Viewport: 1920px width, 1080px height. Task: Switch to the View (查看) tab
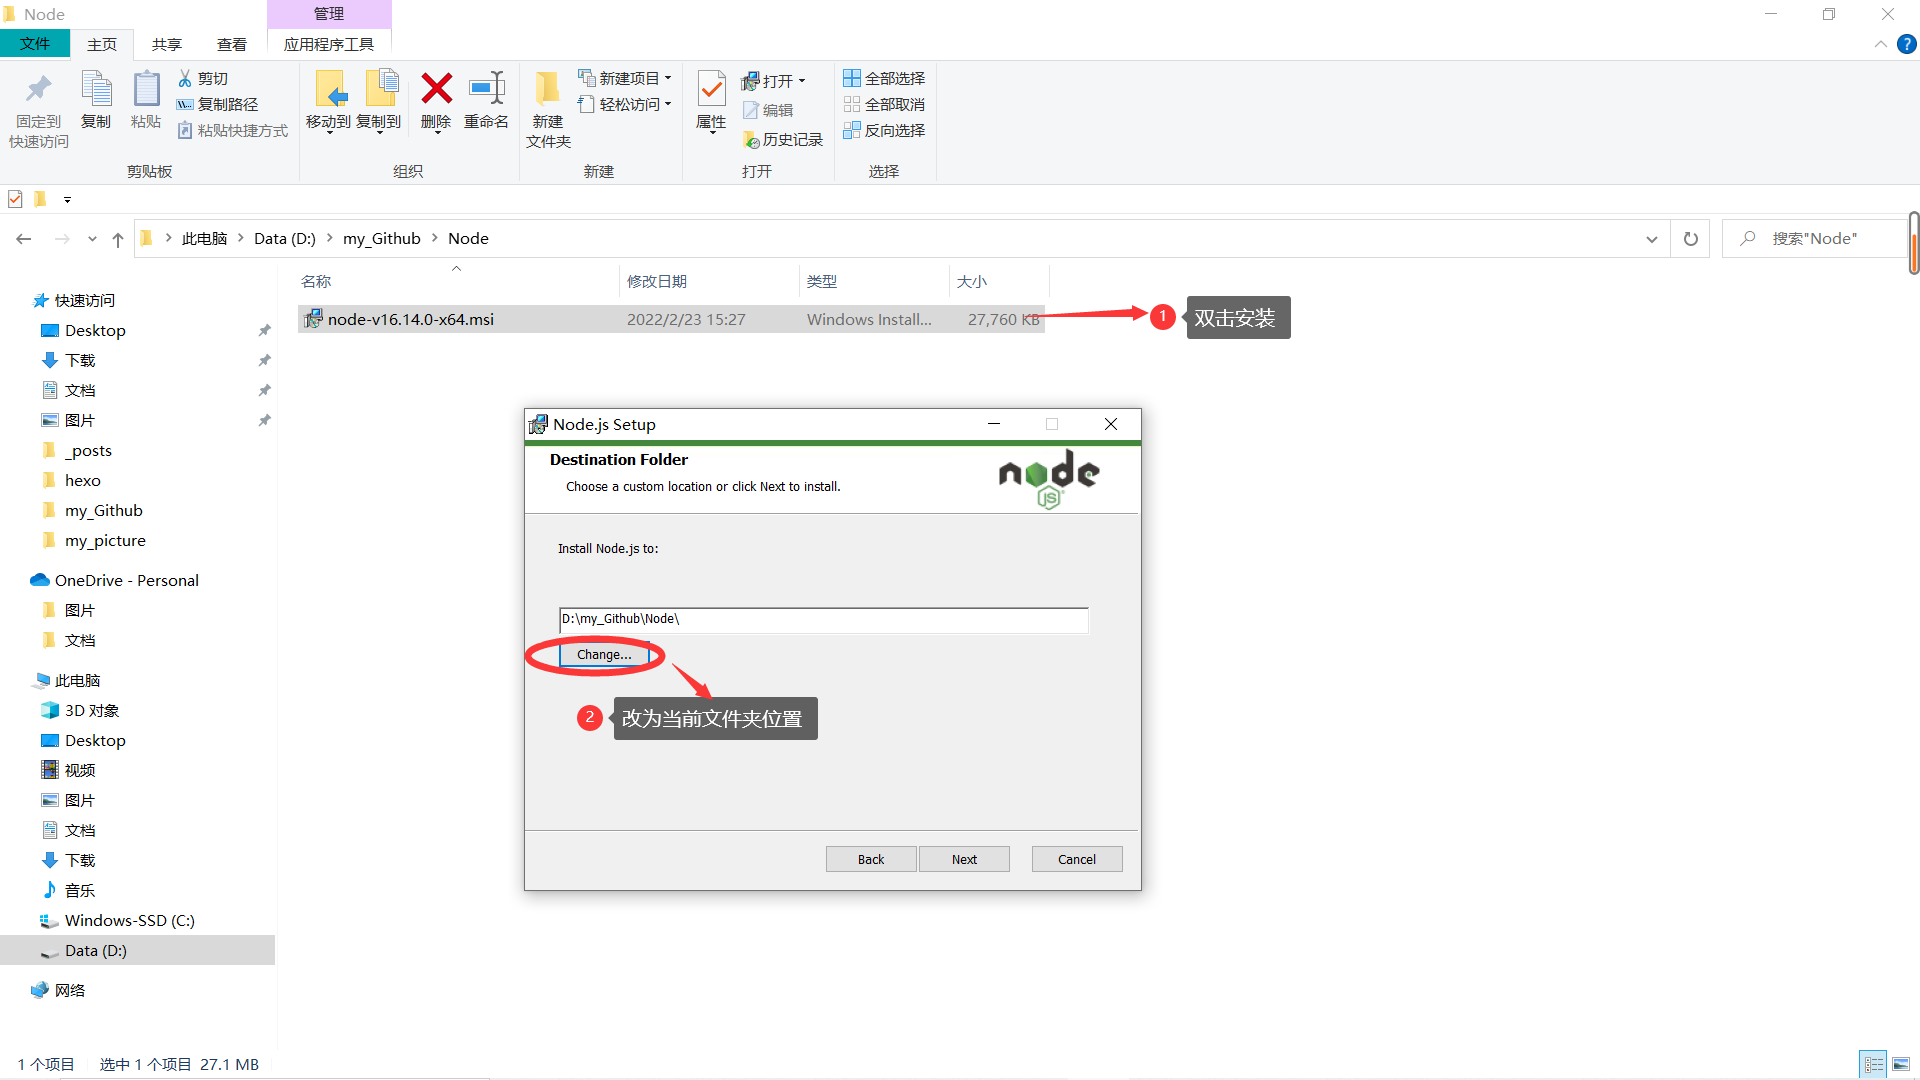click(x=232, y=44)
